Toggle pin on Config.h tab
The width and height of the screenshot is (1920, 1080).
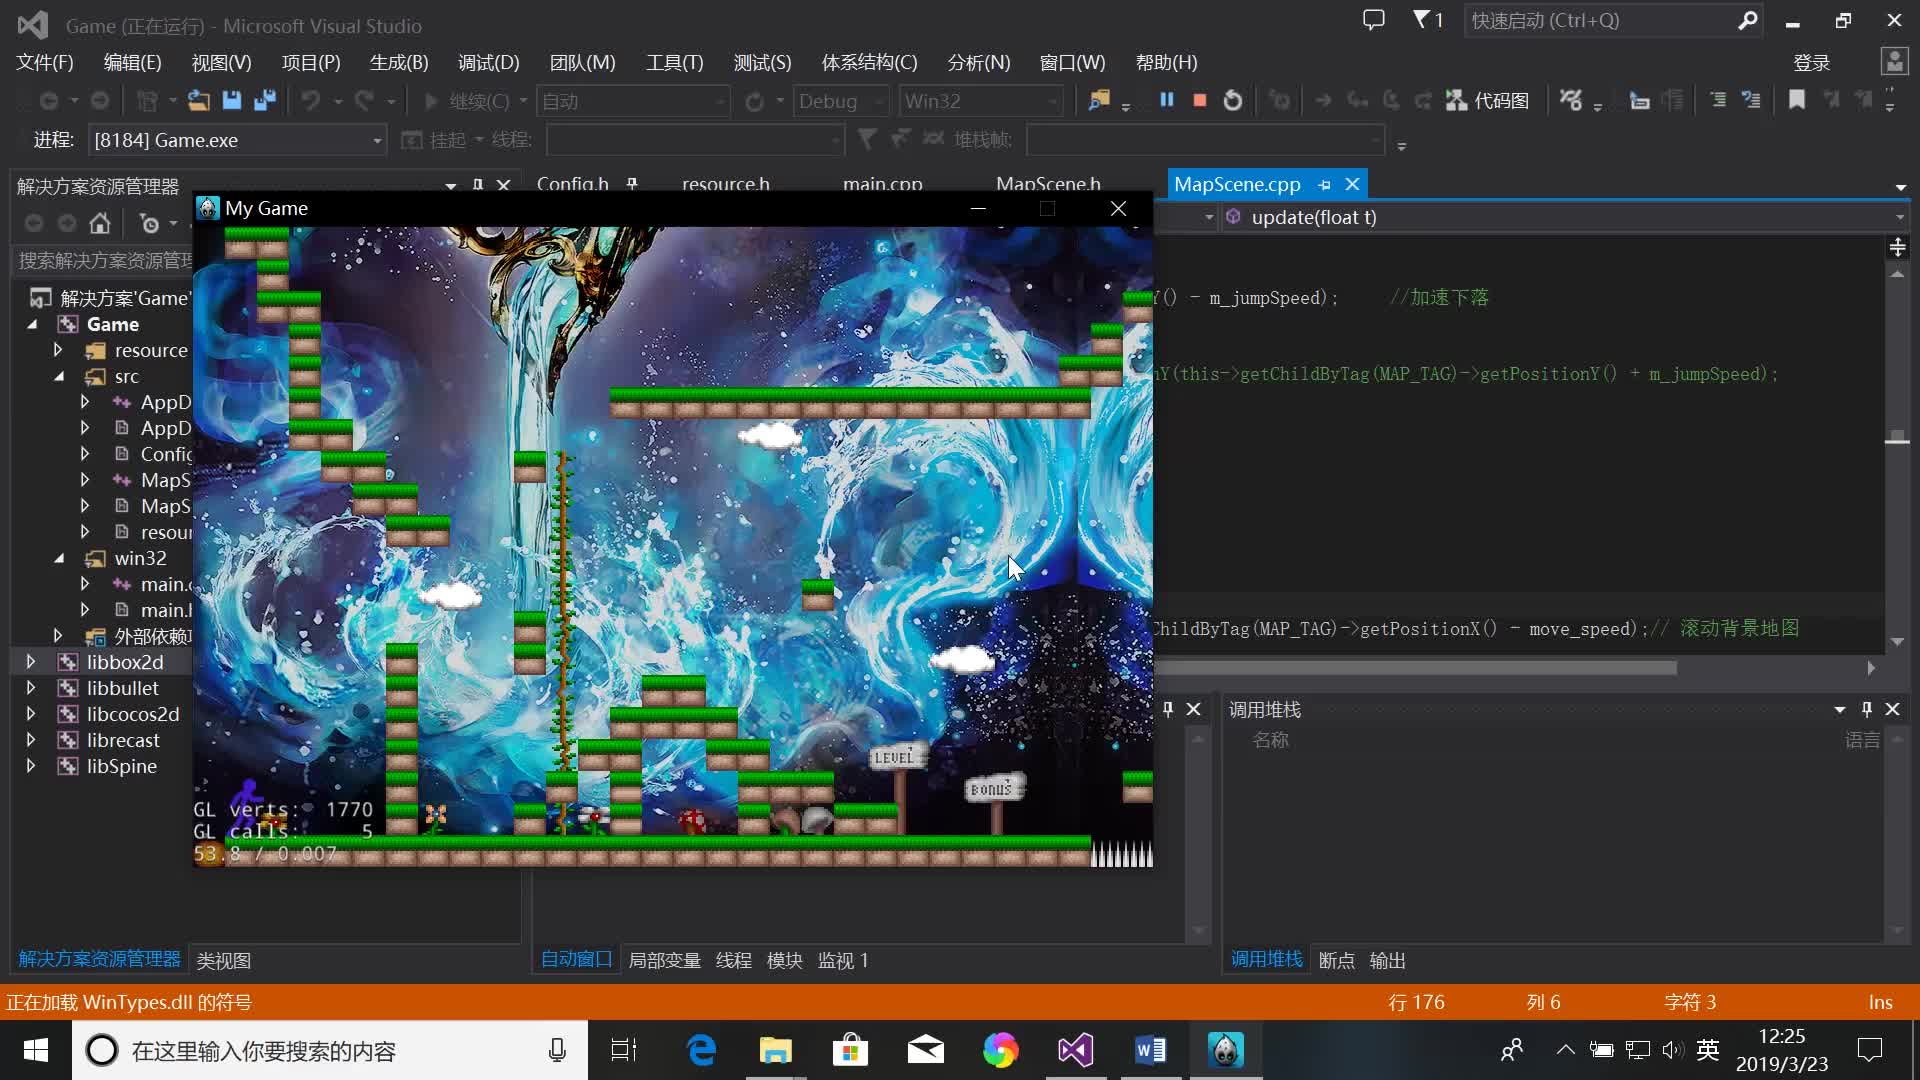(632, 184)
